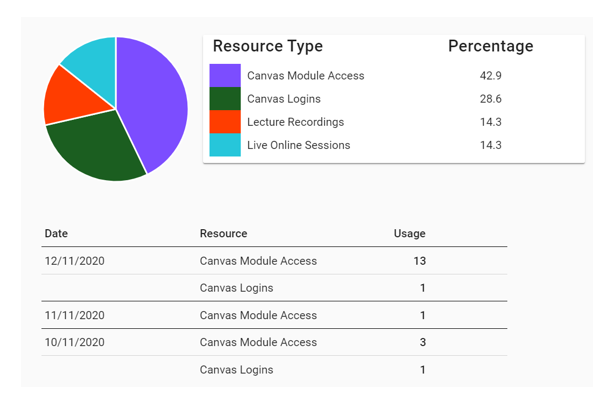Viewport: 610px width, 406px height.
Task: Click the purple Canvas Module Access swatch
Action: coord(225,76)
